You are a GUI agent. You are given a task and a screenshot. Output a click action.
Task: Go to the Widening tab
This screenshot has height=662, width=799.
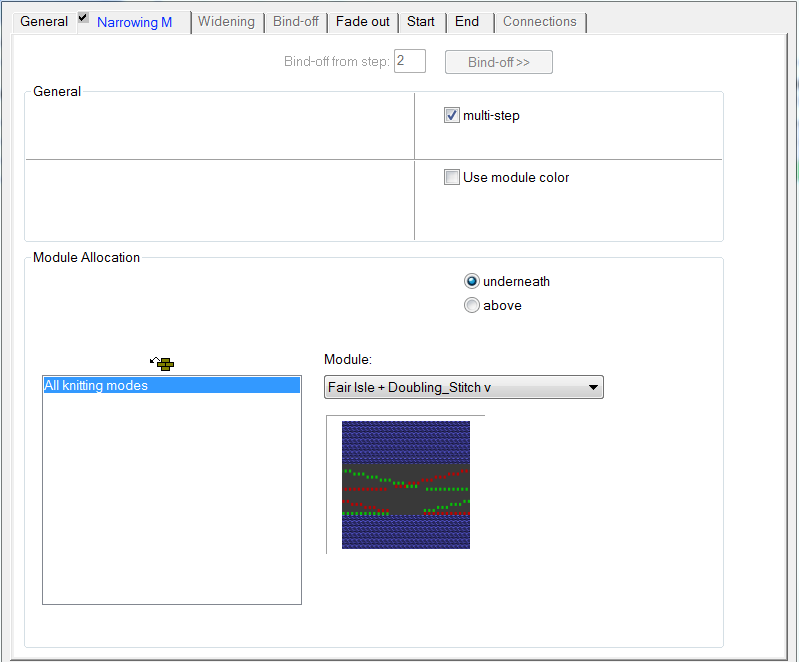(x=227, y=22)
